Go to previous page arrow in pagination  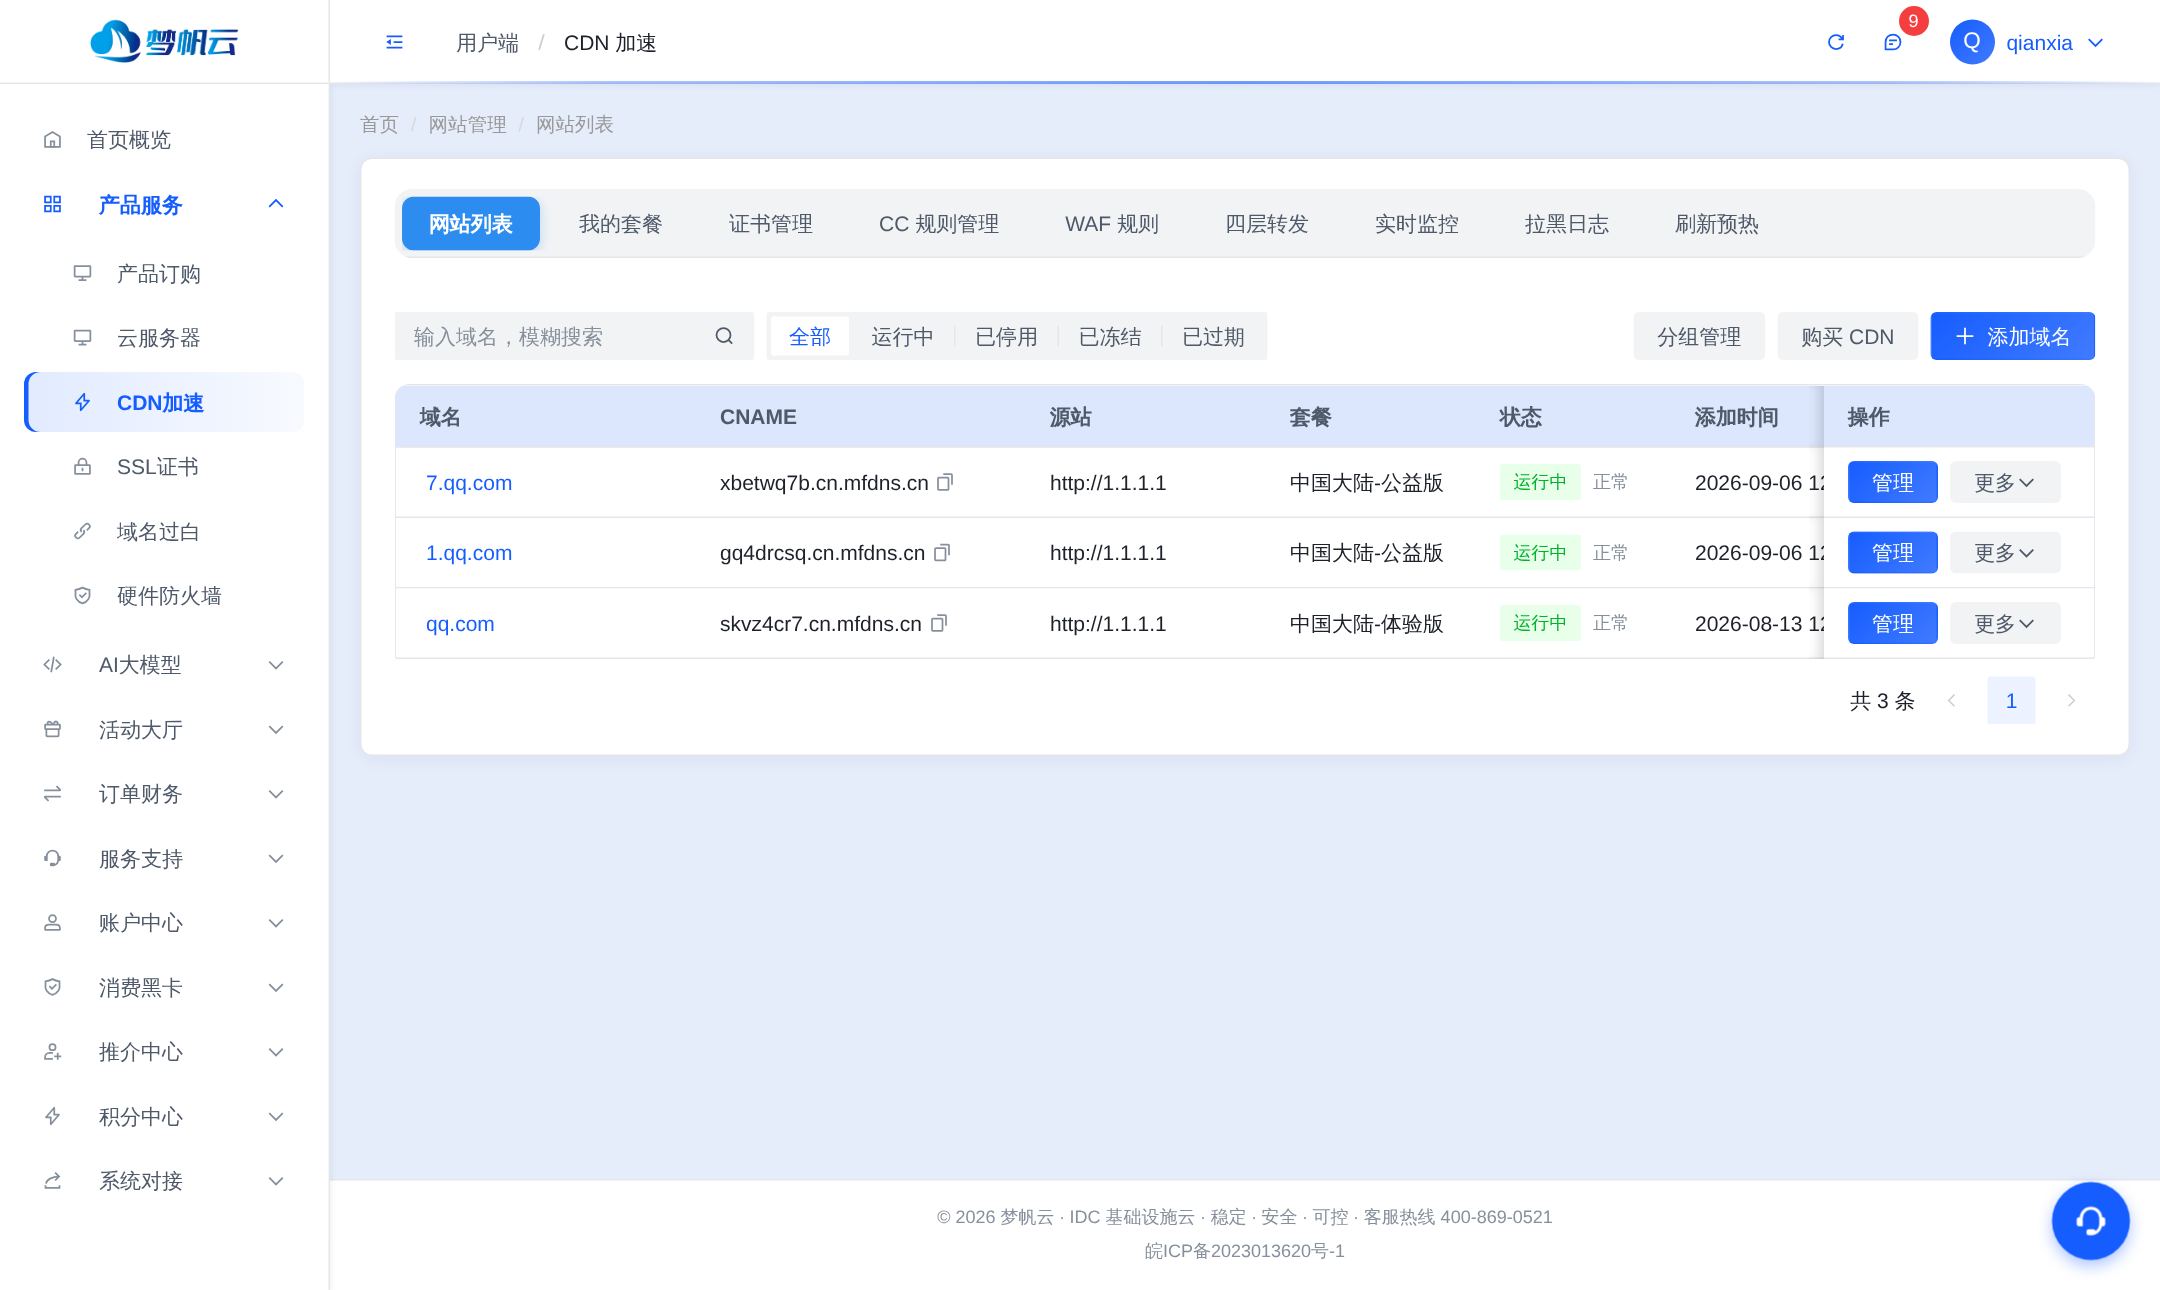click(1951, 700)
